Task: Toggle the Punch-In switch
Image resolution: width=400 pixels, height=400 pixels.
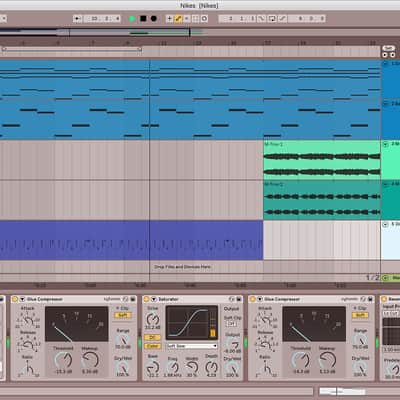Action: point(261,19)
